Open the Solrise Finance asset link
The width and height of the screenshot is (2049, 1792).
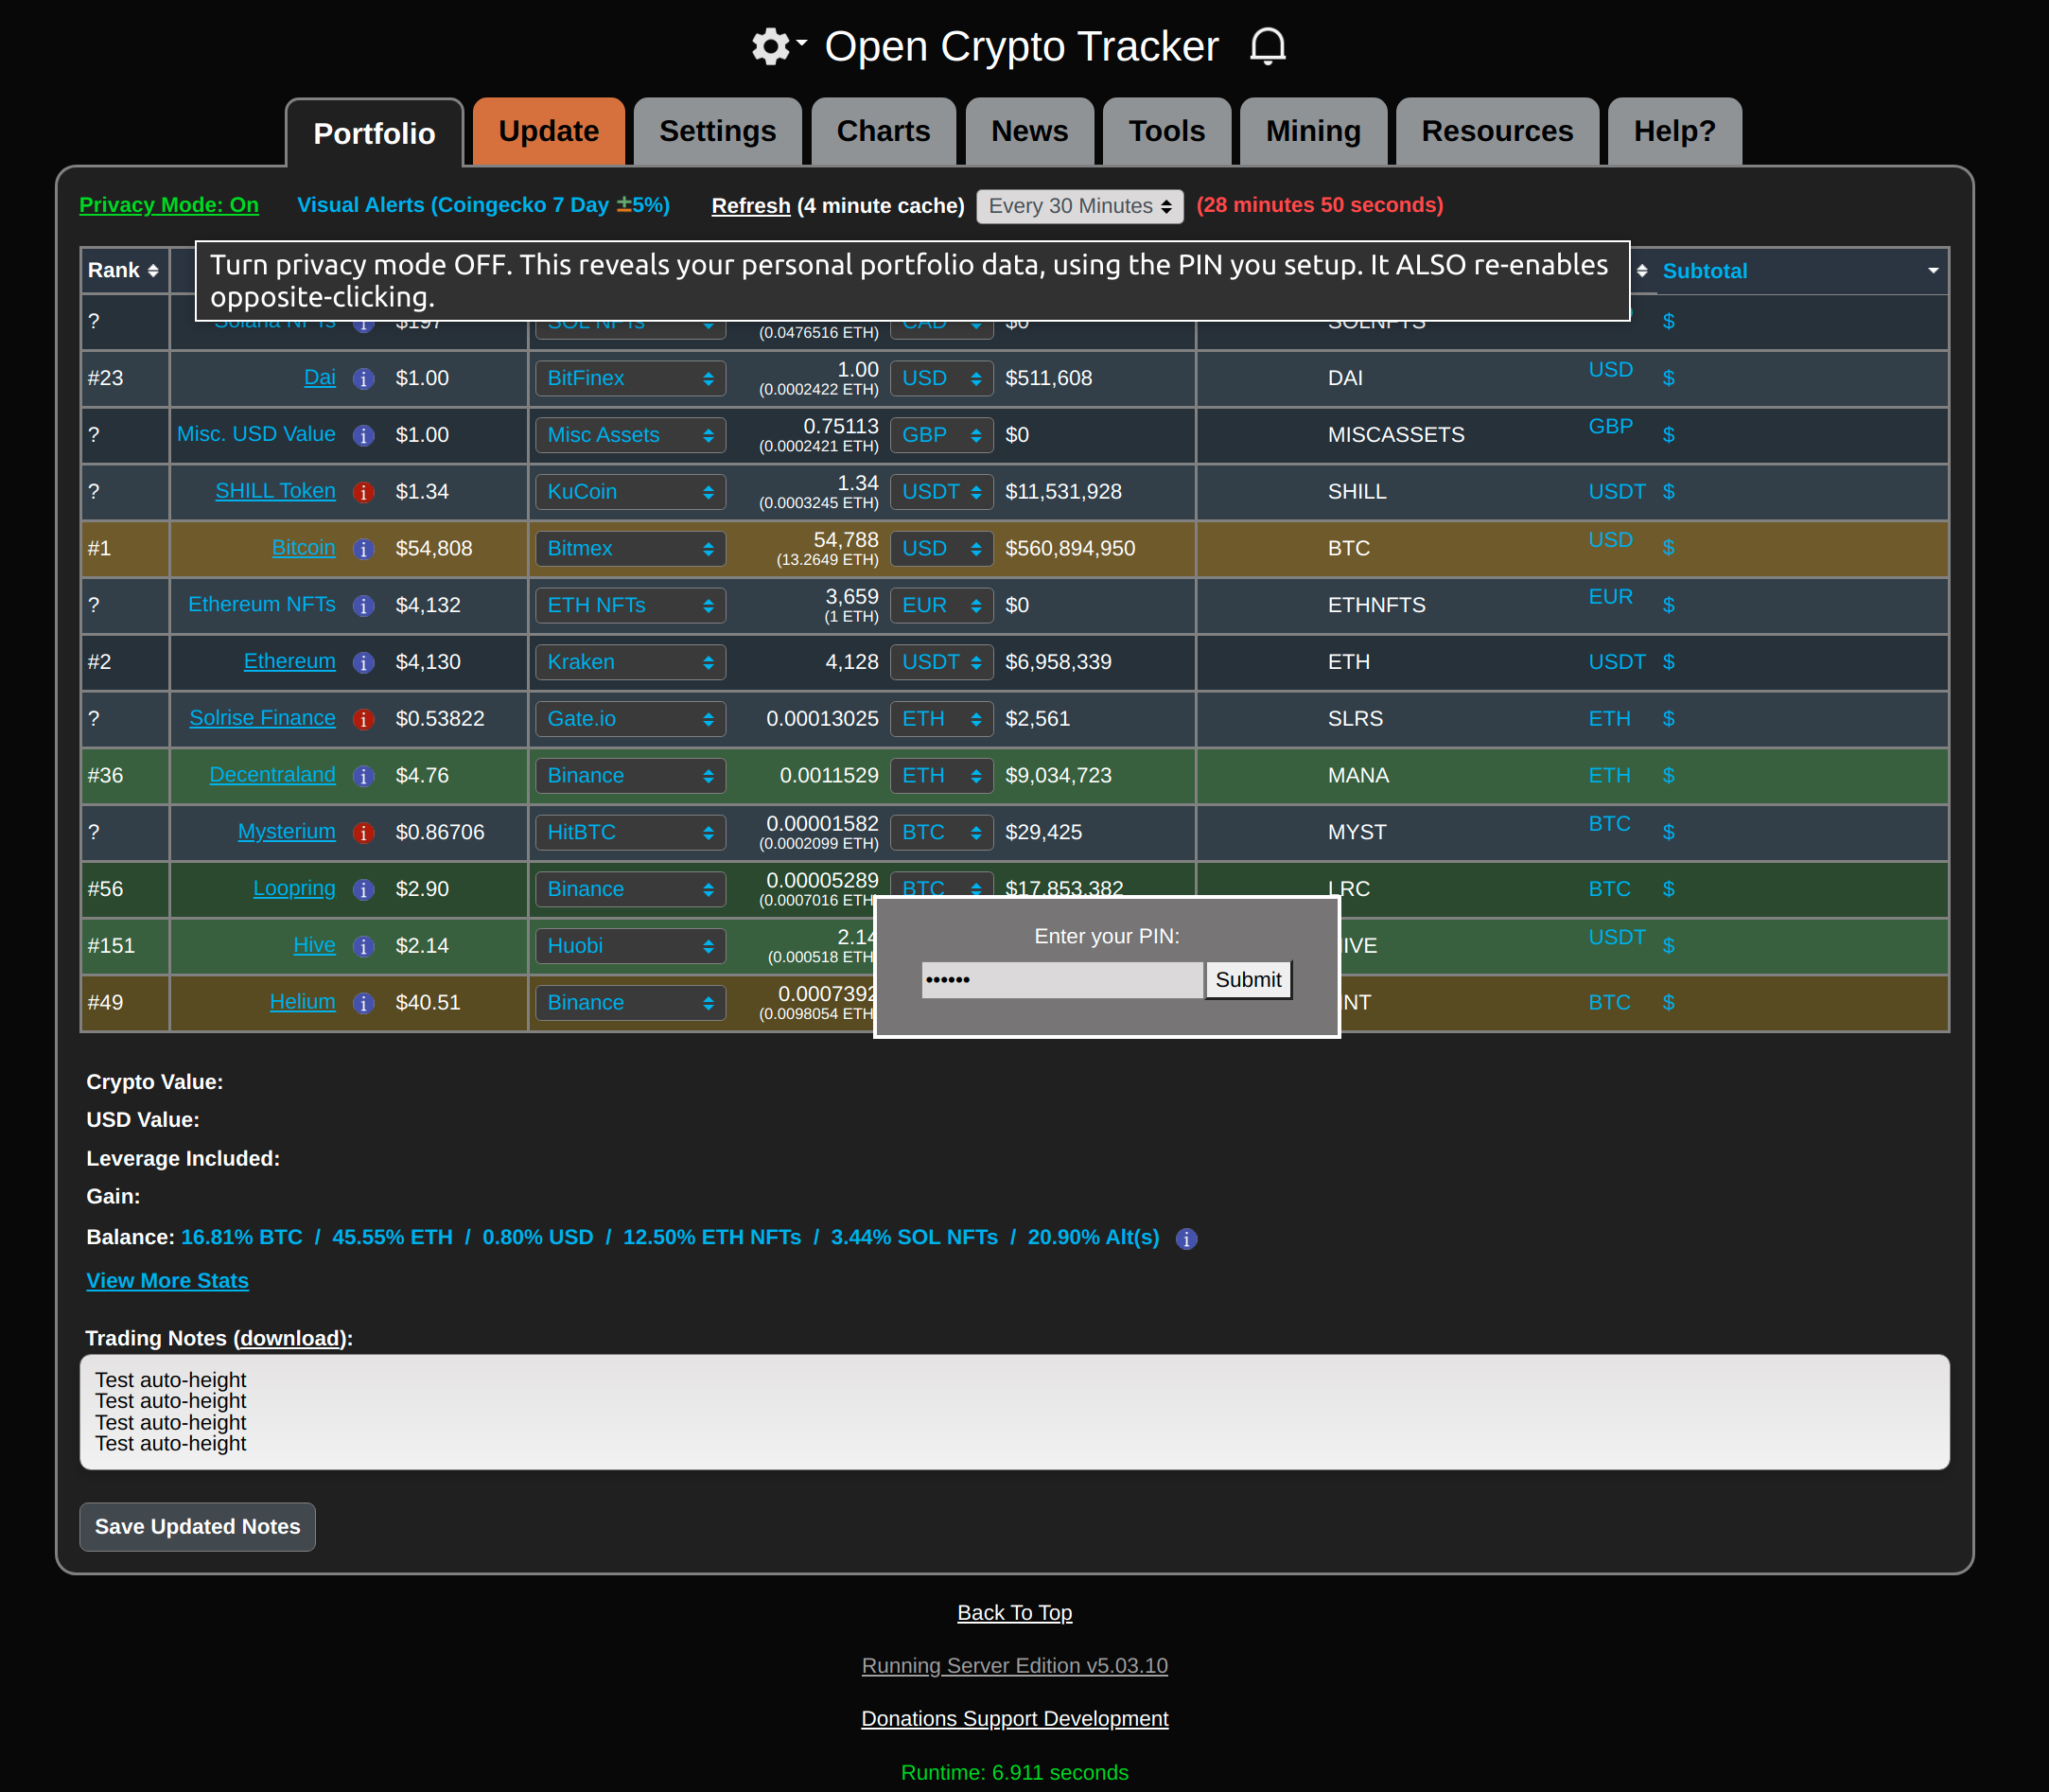pos(262,718)
